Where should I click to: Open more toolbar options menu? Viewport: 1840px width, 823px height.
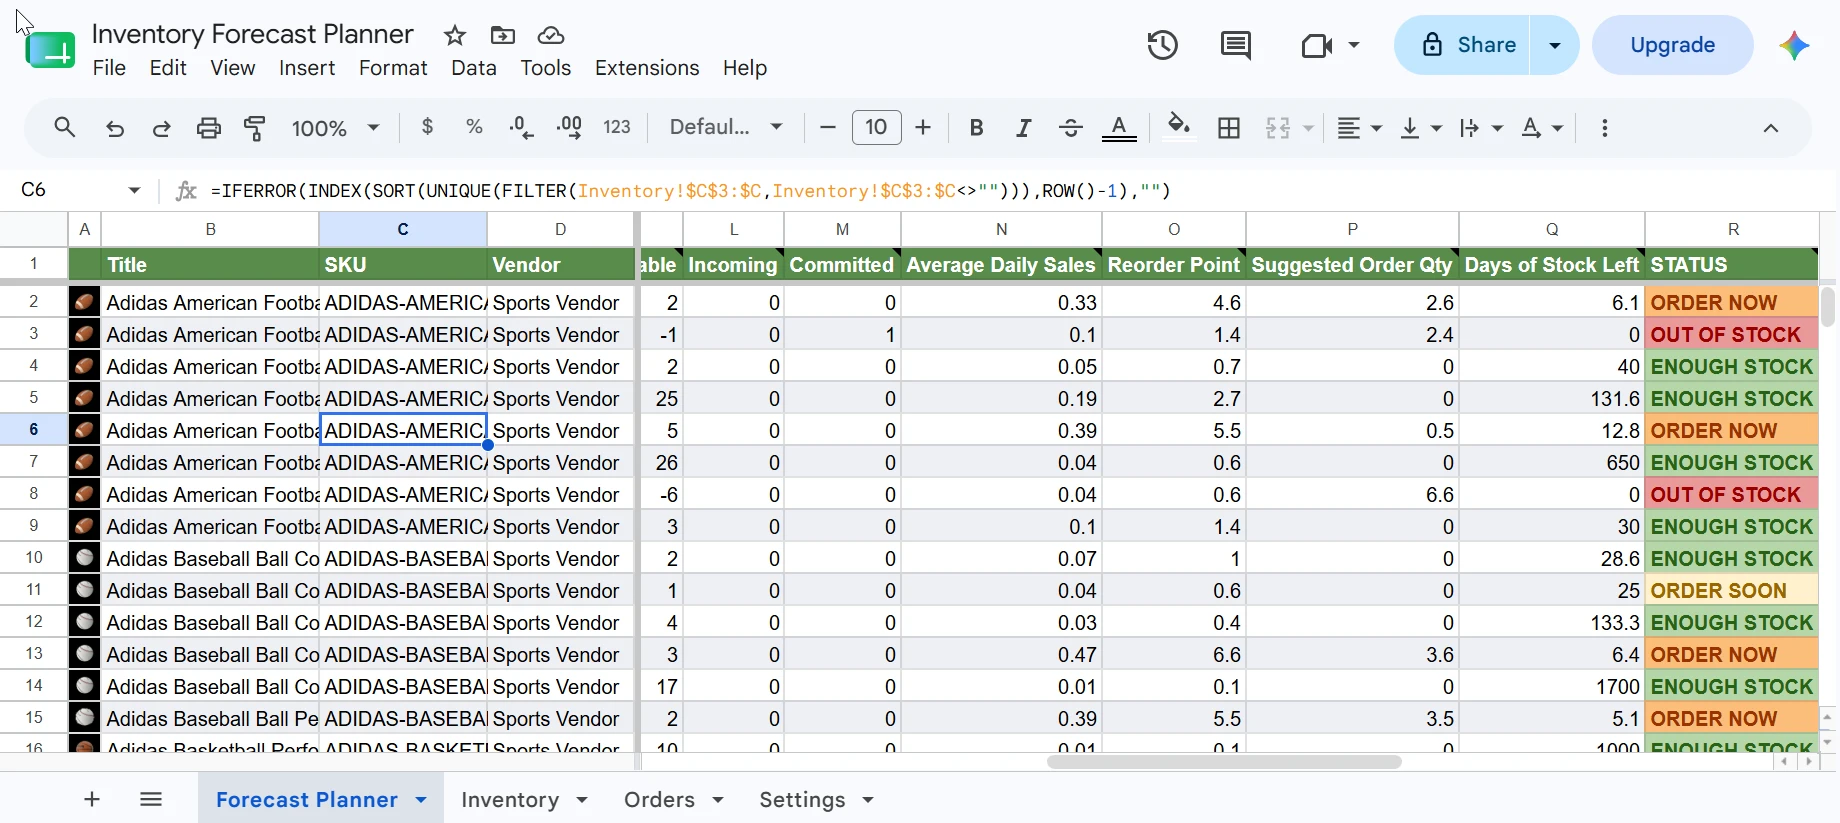pyautogui.click(x=1604, y=128)
